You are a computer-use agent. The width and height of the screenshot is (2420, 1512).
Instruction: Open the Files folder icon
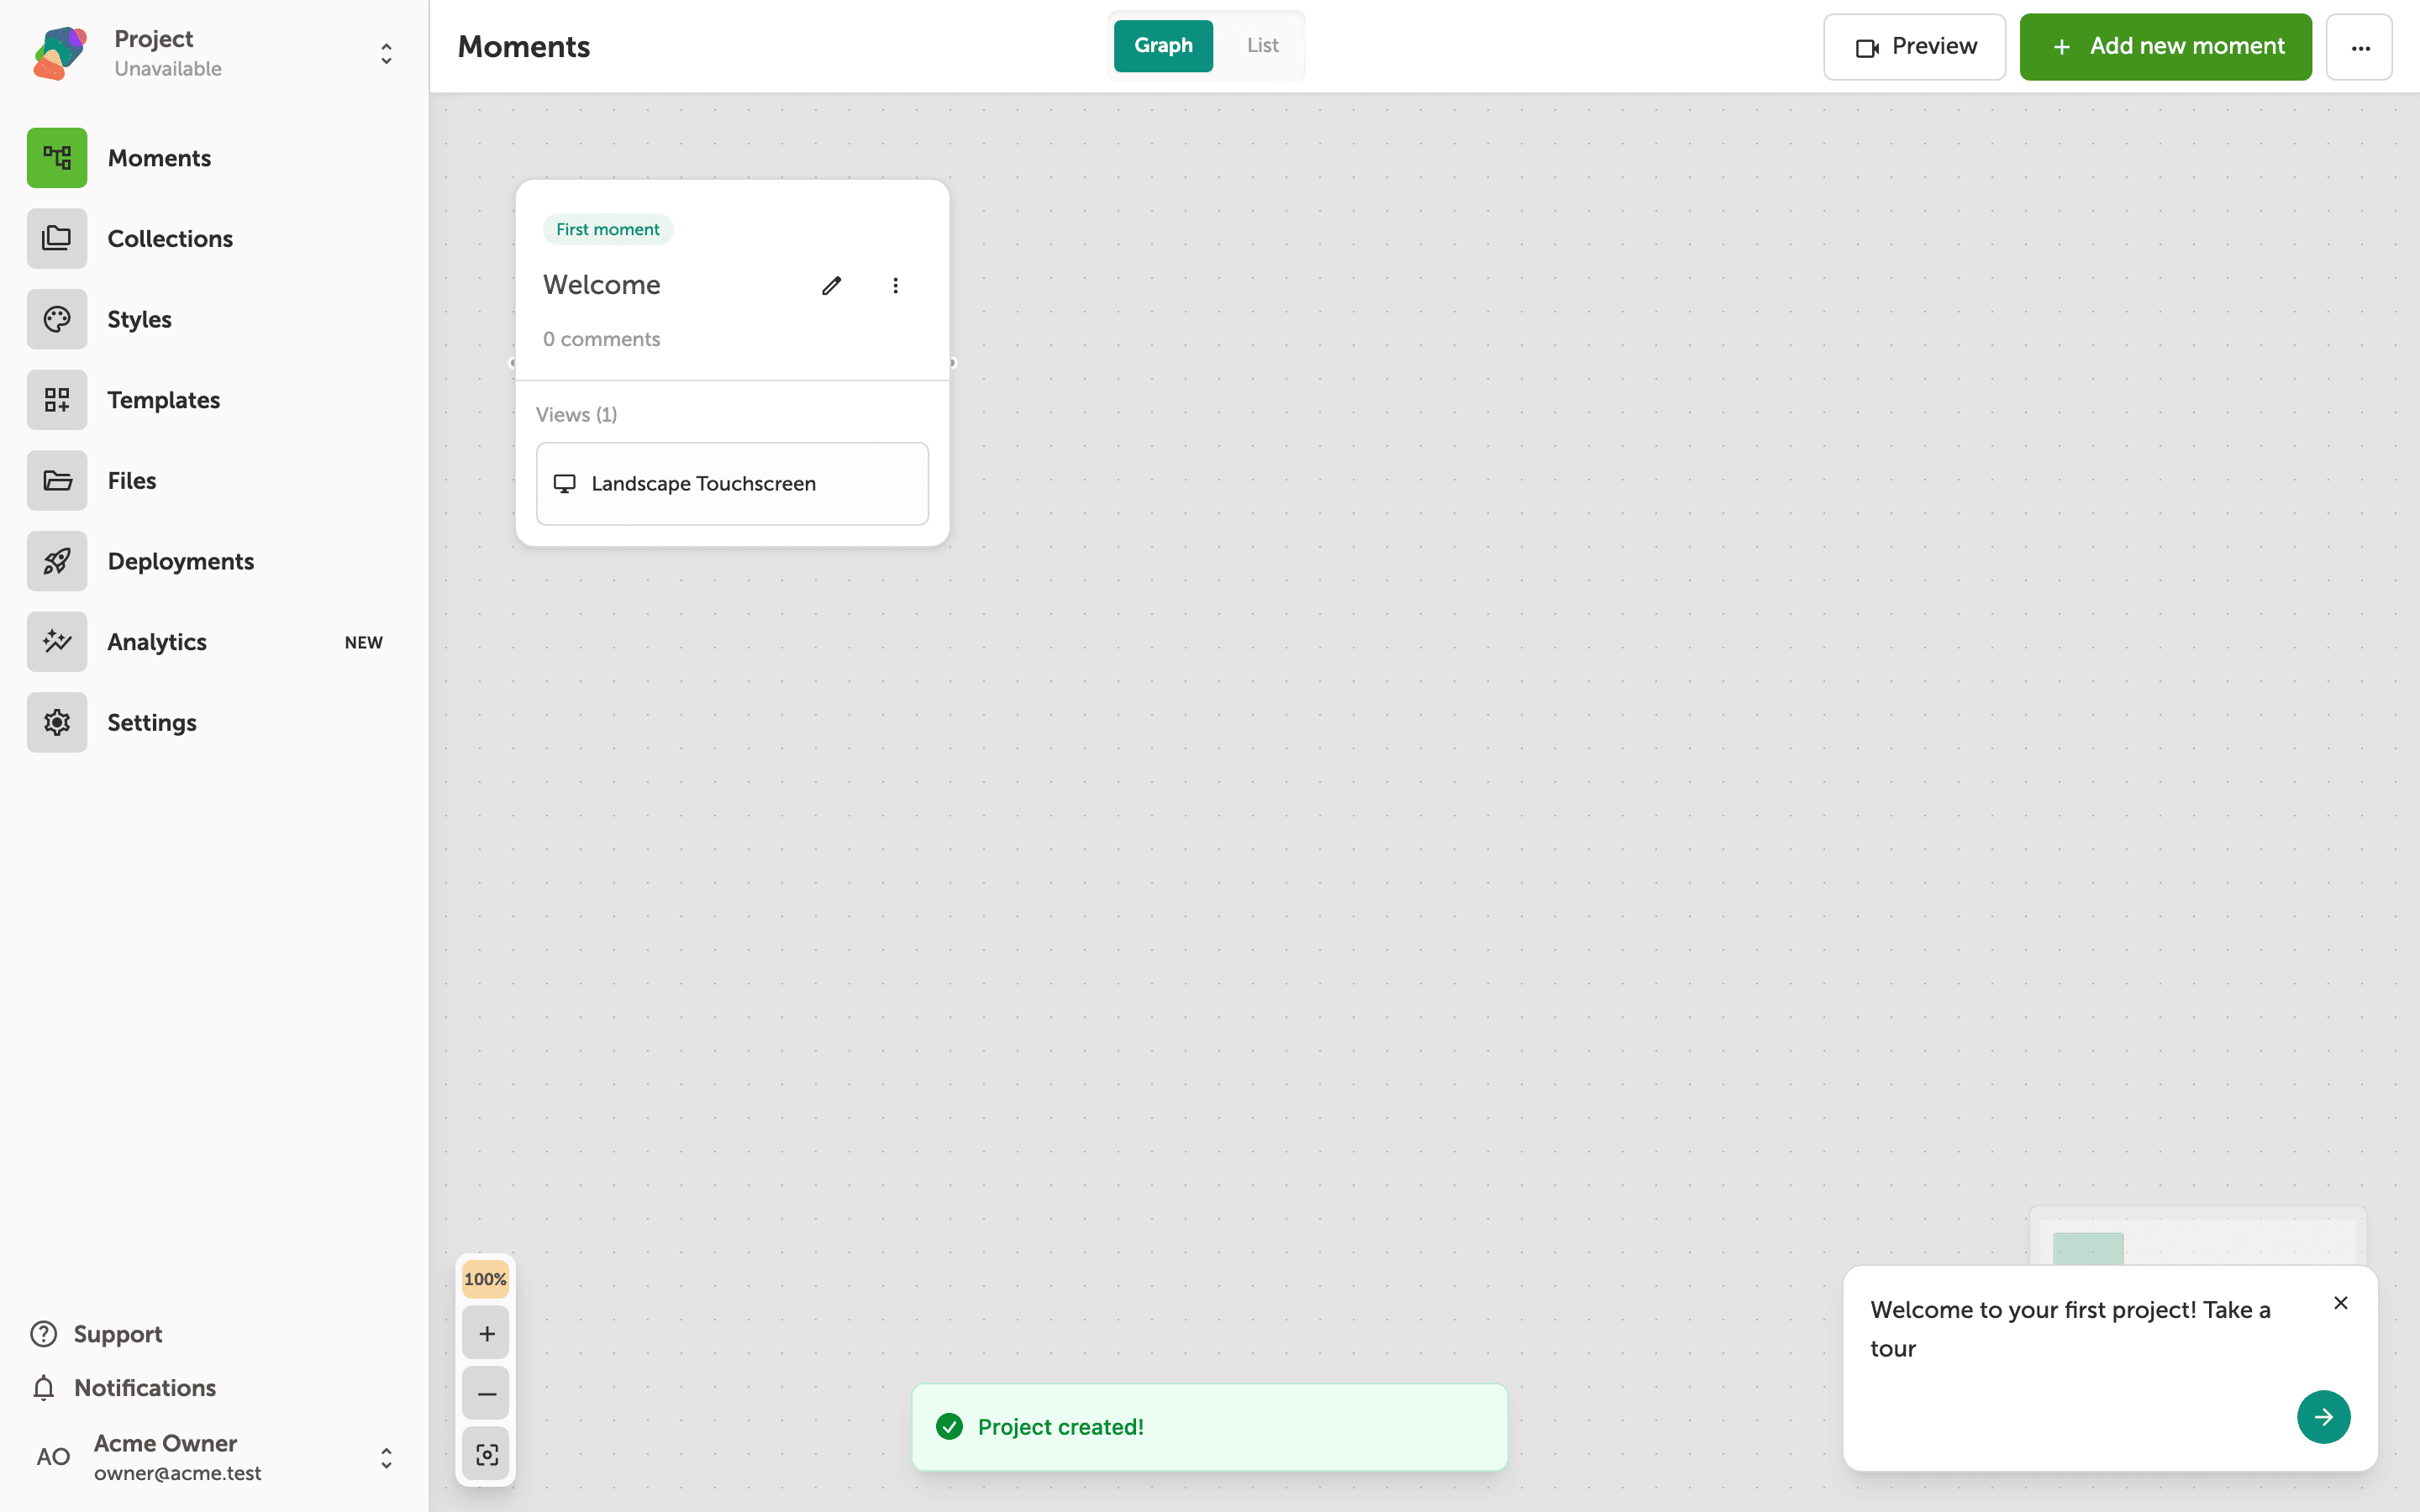[57, 480]
